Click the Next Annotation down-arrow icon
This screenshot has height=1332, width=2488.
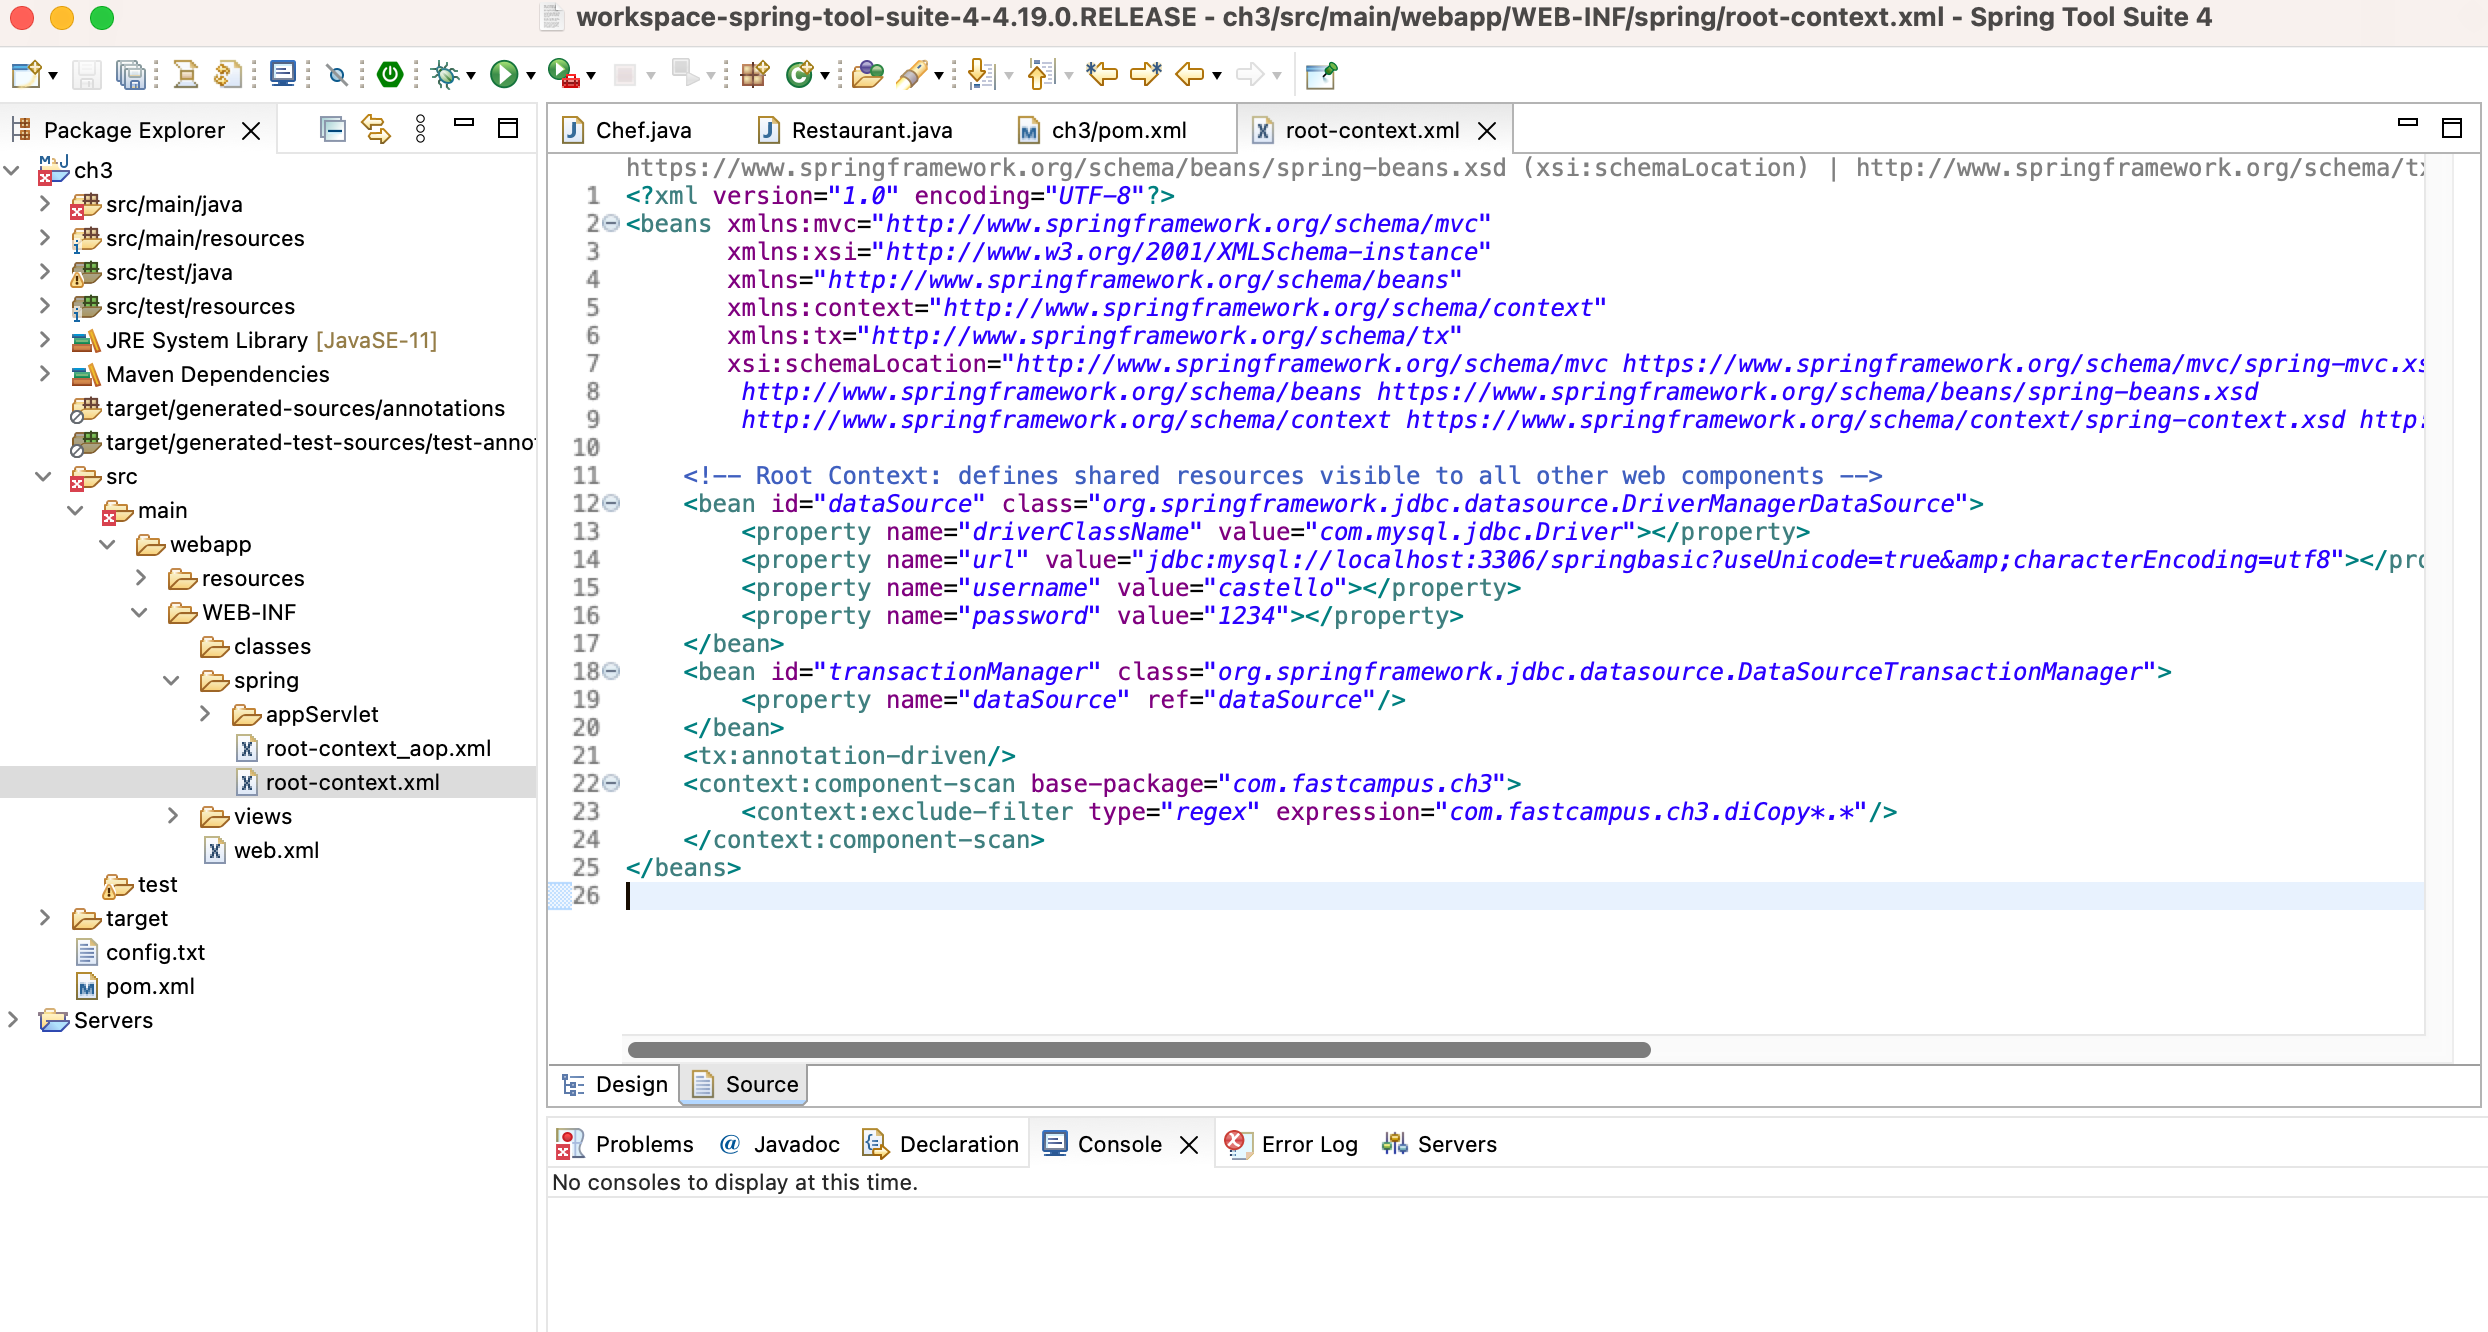click(980, 74)
